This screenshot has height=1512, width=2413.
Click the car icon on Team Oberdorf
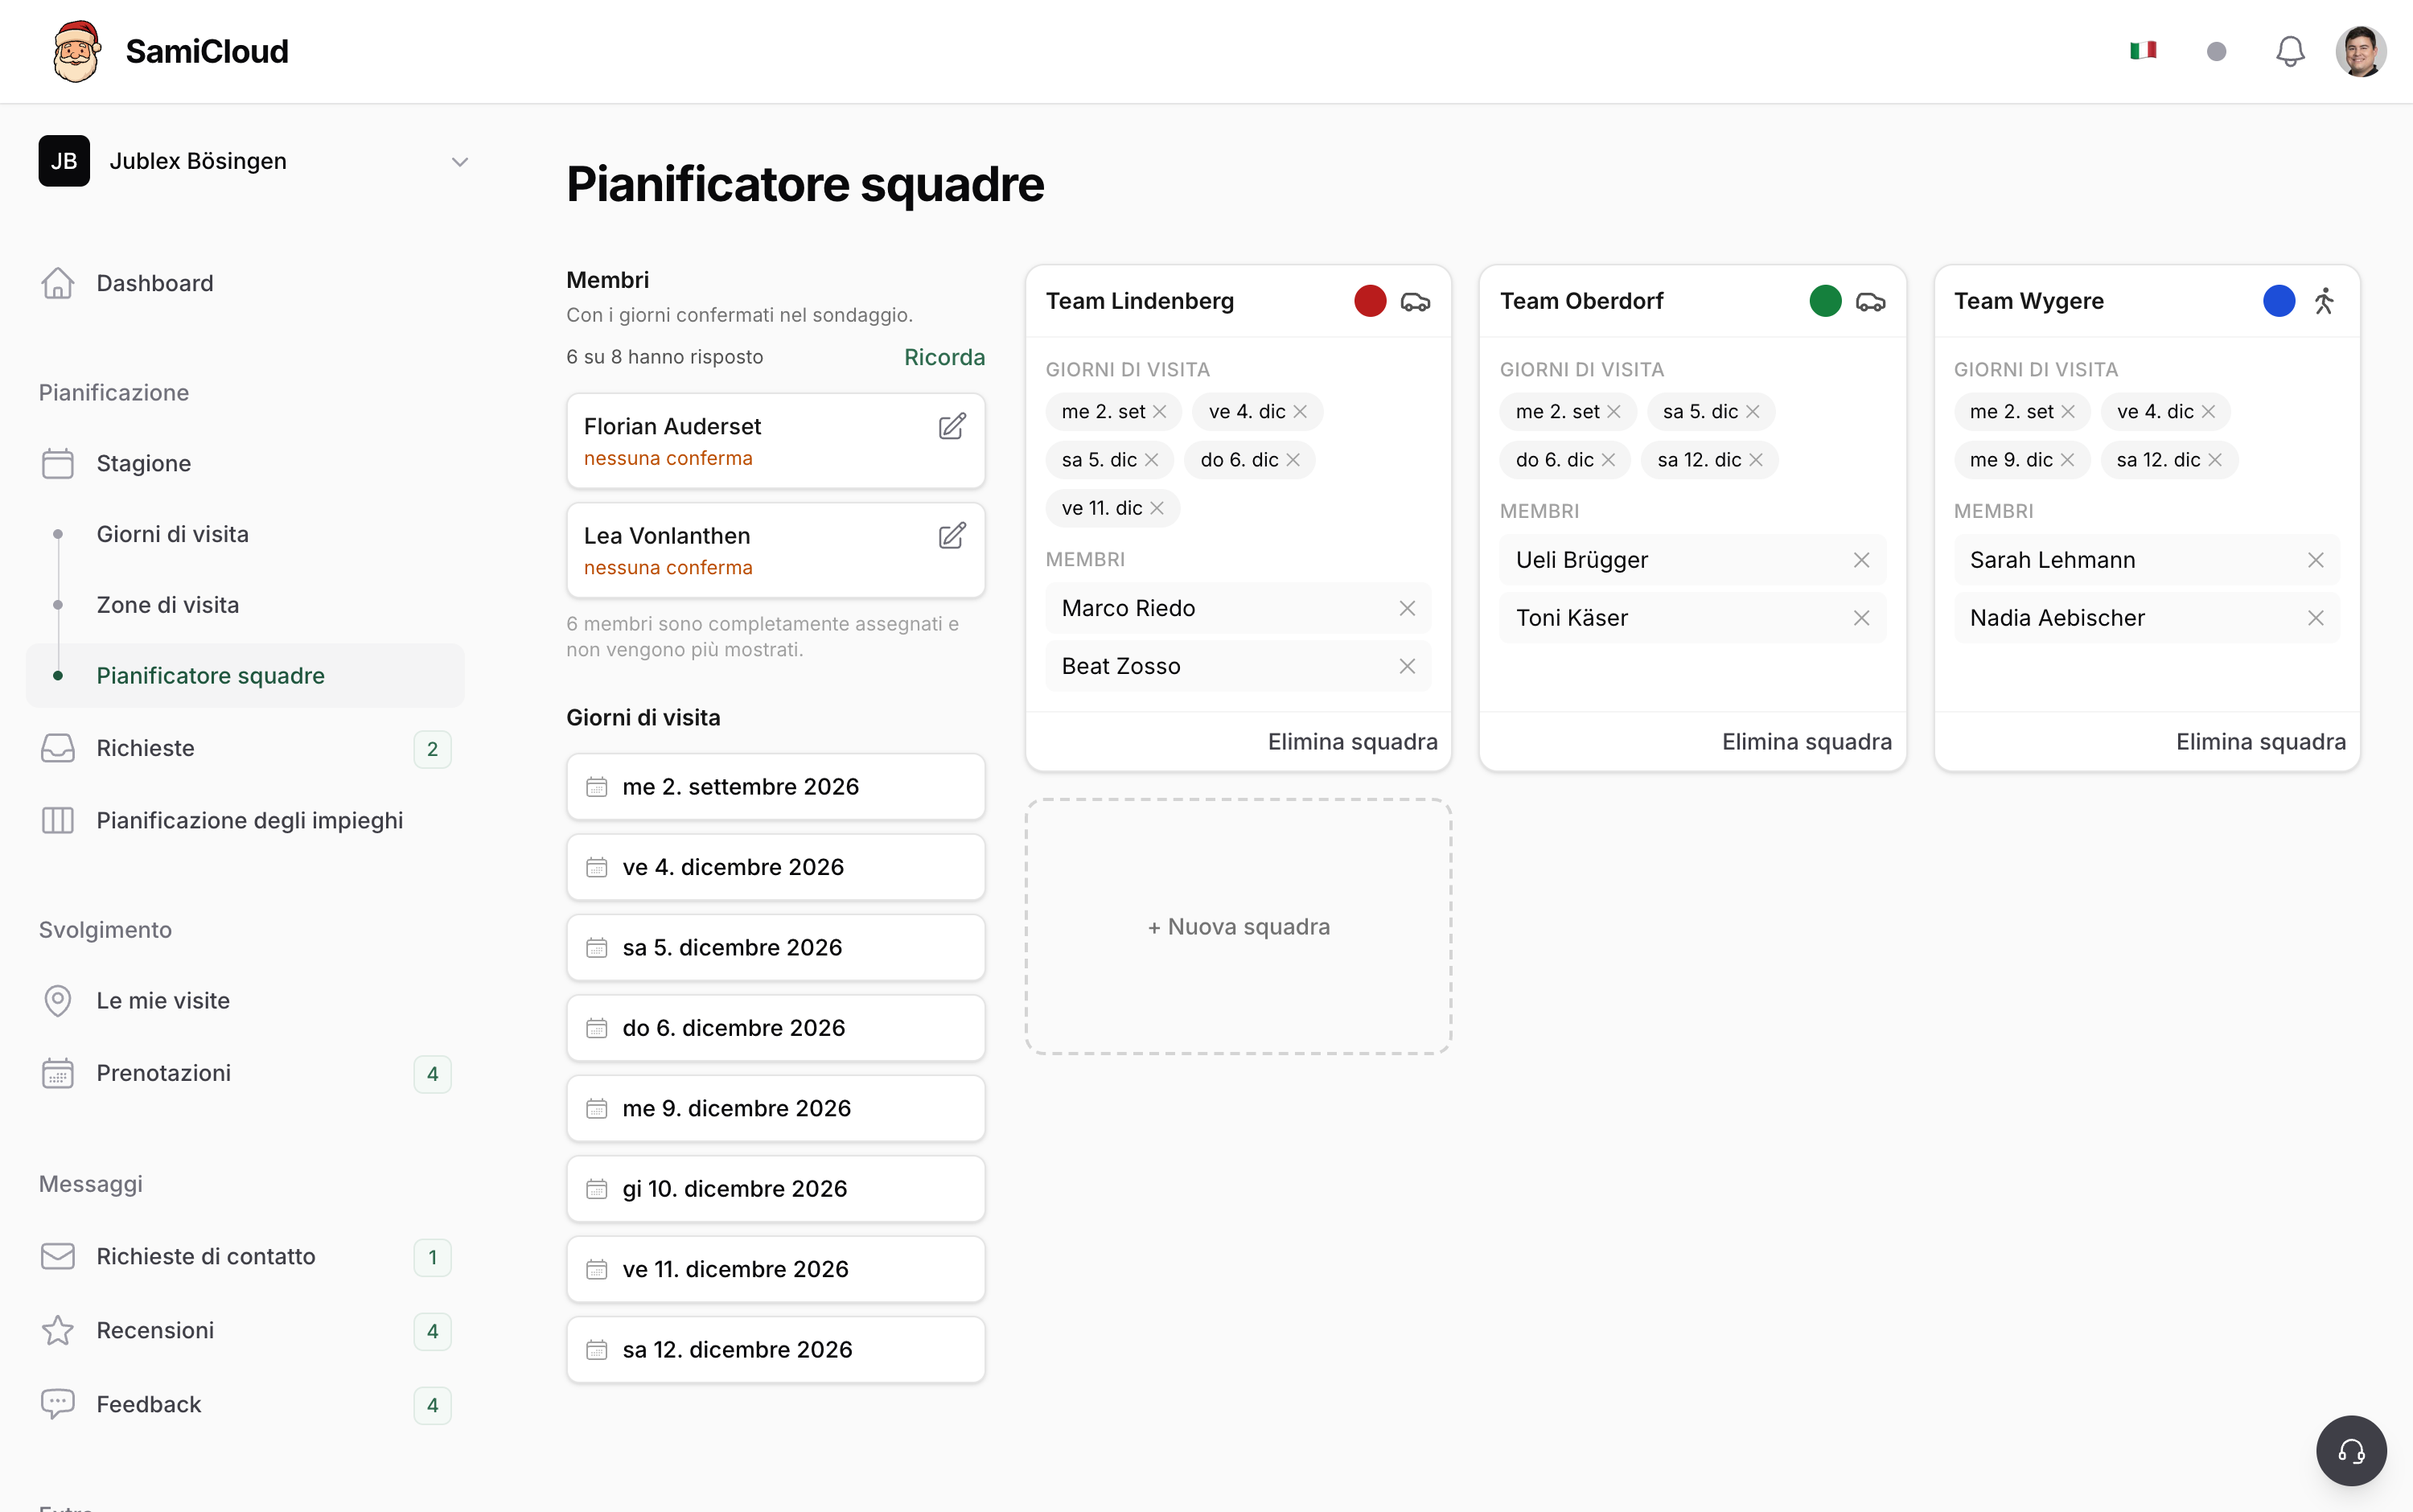[1870, 301]
